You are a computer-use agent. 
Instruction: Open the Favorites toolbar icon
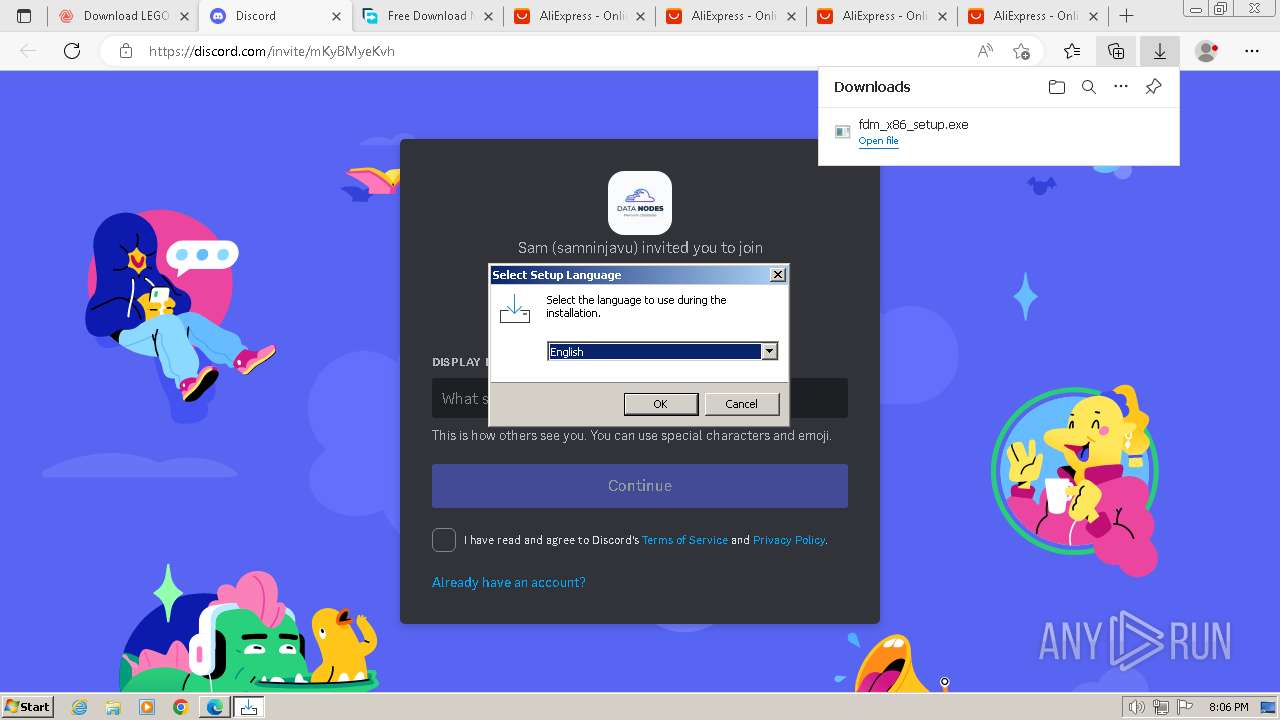pos(1072,51)
